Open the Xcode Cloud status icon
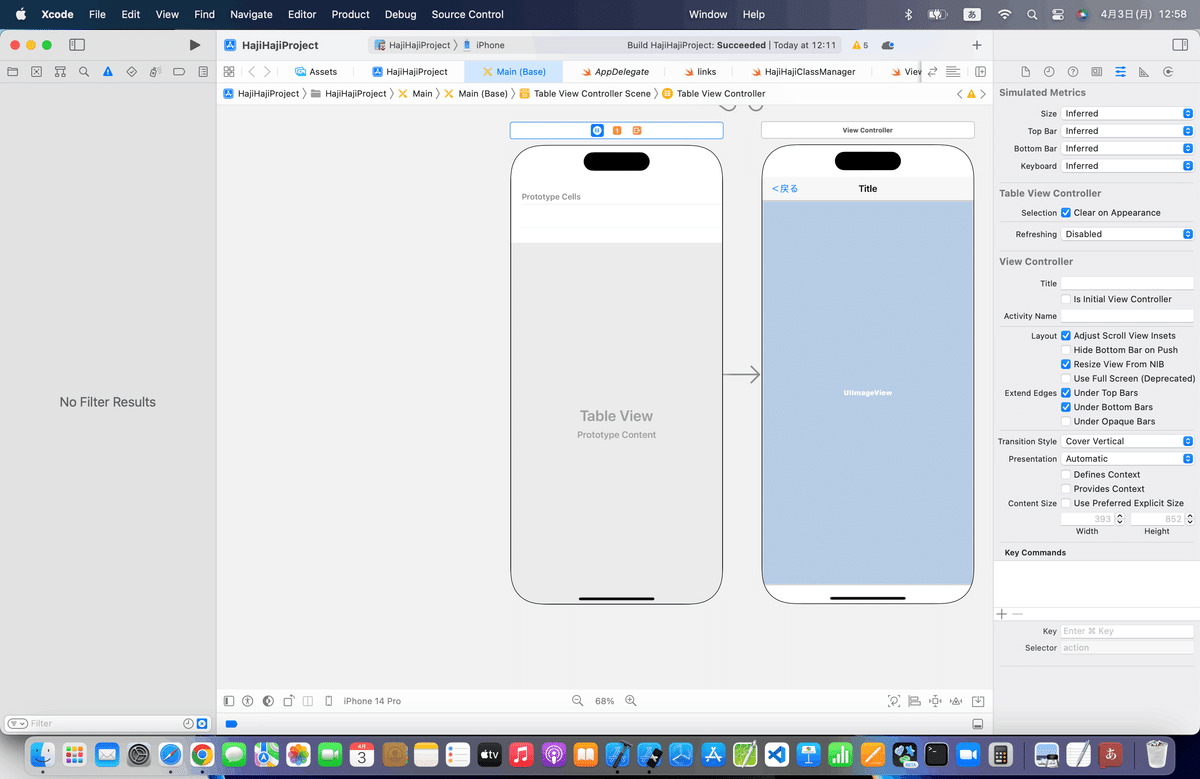Image resolution: width=1200 pixels, height=779 pixels. click(888, 45)
